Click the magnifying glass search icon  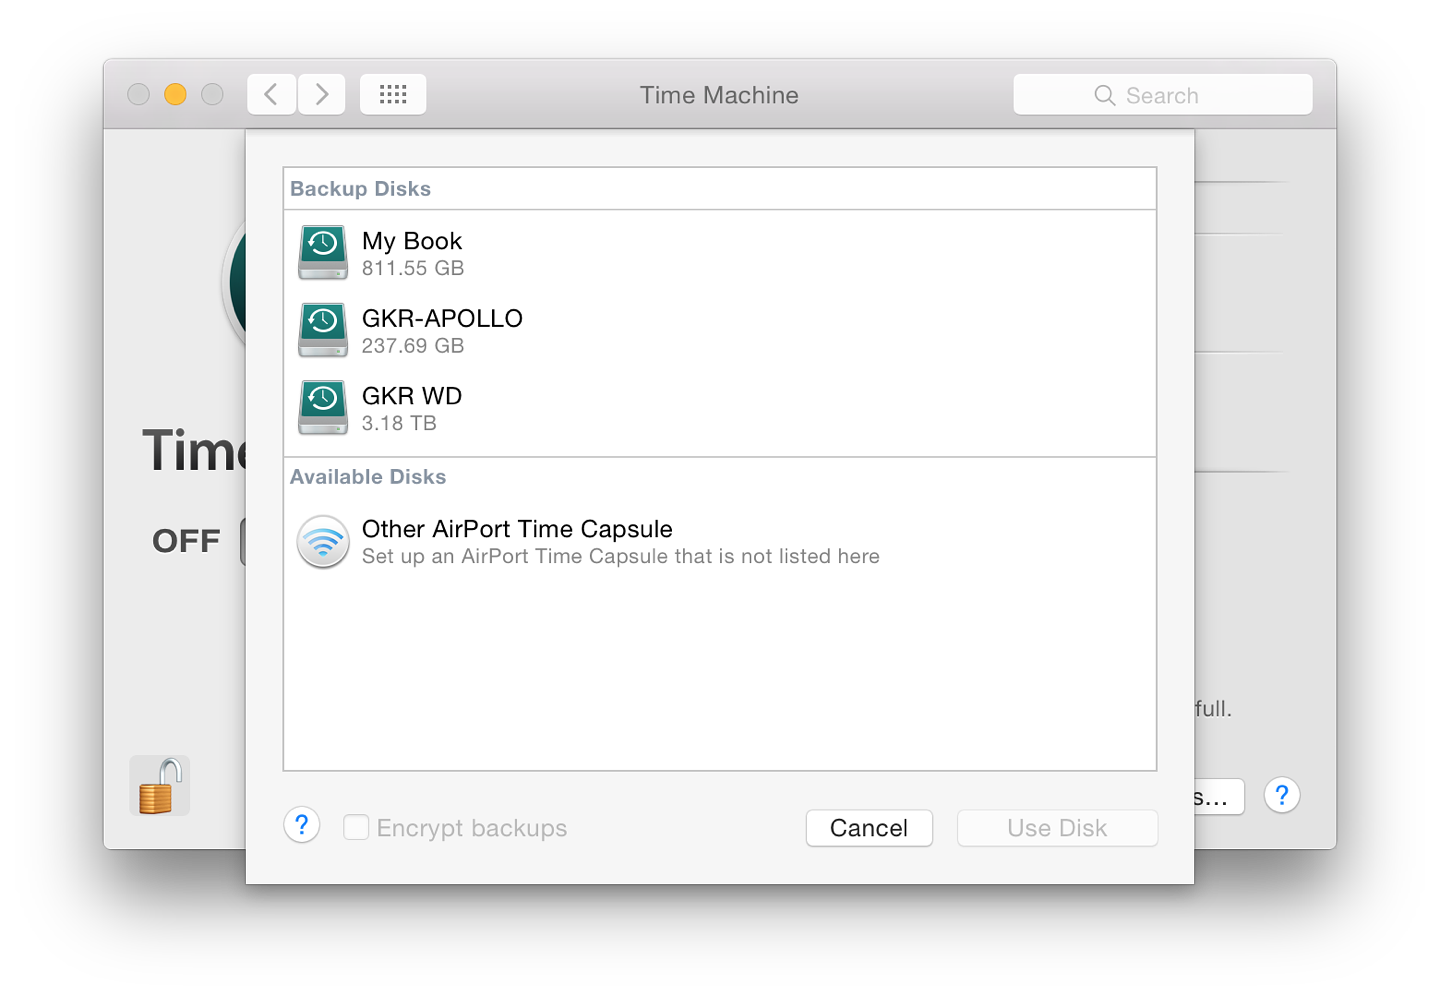[x=1104, y=95]
